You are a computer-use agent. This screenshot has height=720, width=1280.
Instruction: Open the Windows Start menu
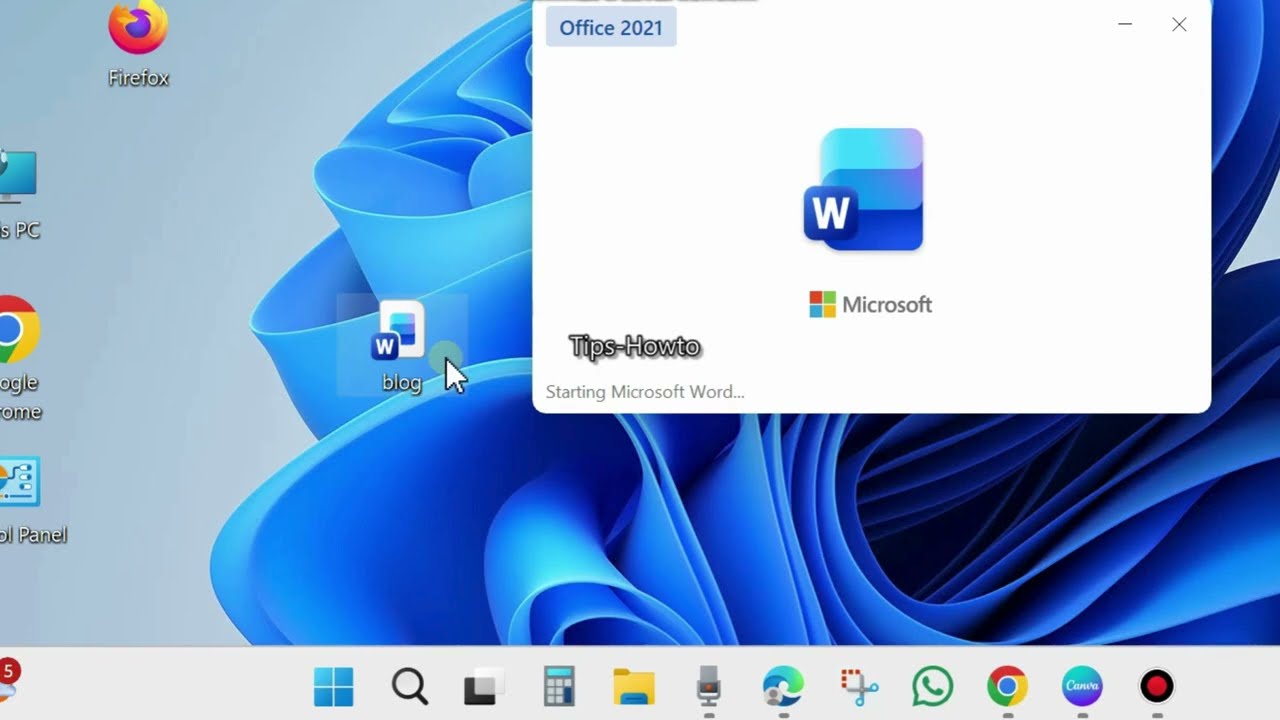pos(333,687)
